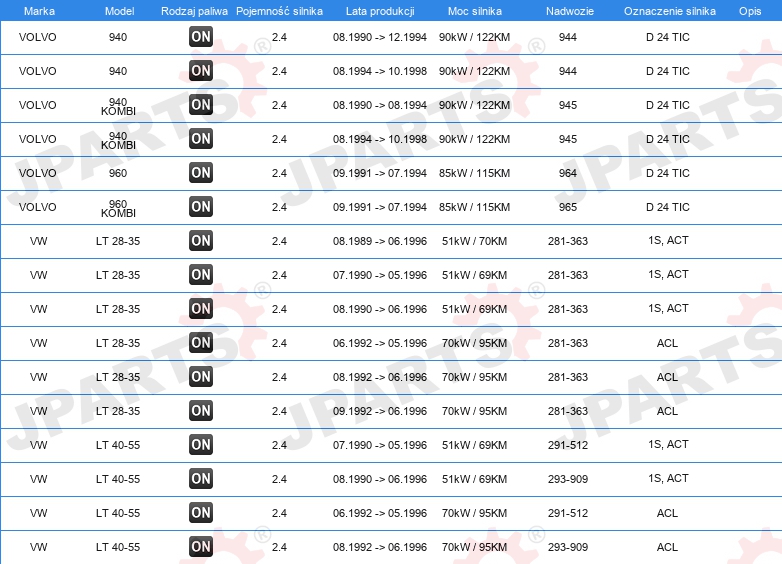The image size is (782, 564).
Task: Click ON icon in LT 40-55 row dated 08.1990 -> 06.1996
Action: click(201, 478)
